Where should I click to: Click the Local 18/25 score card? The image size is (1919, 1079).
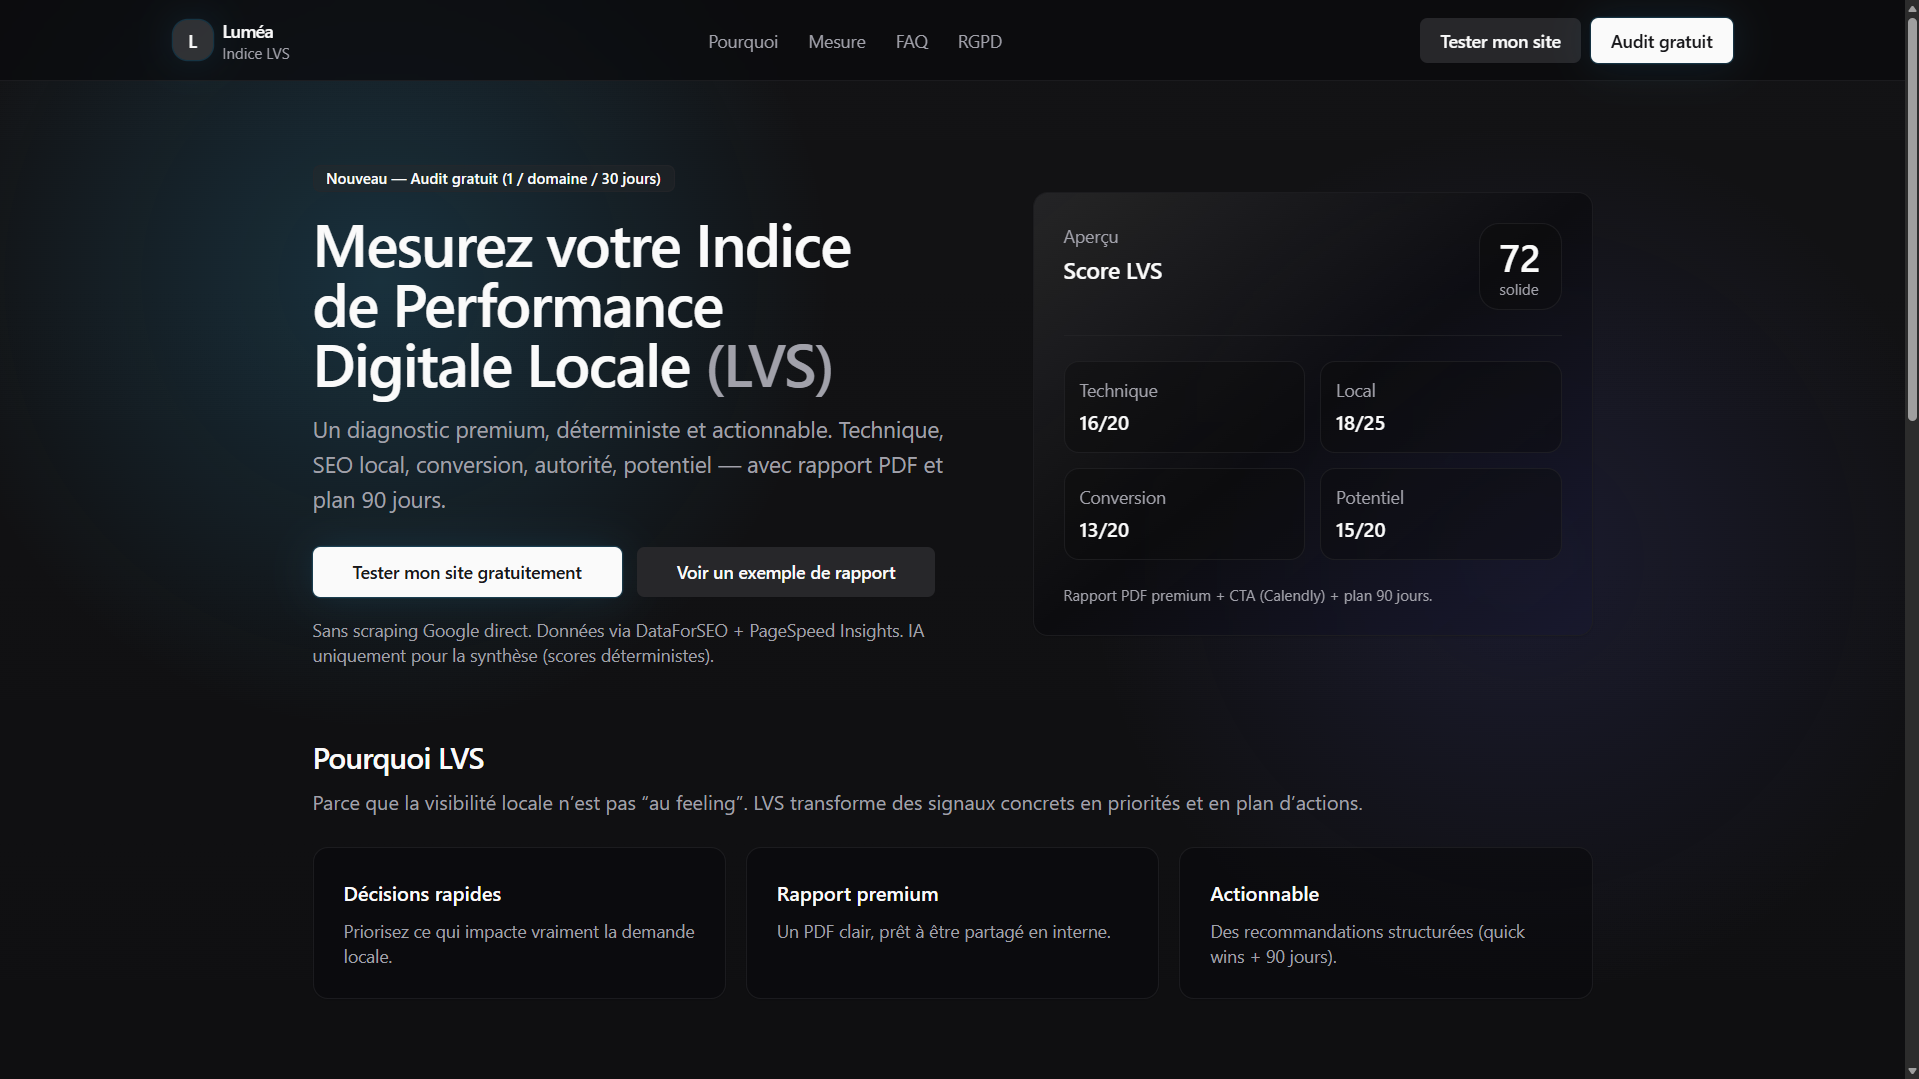[x=1440, y=407]
